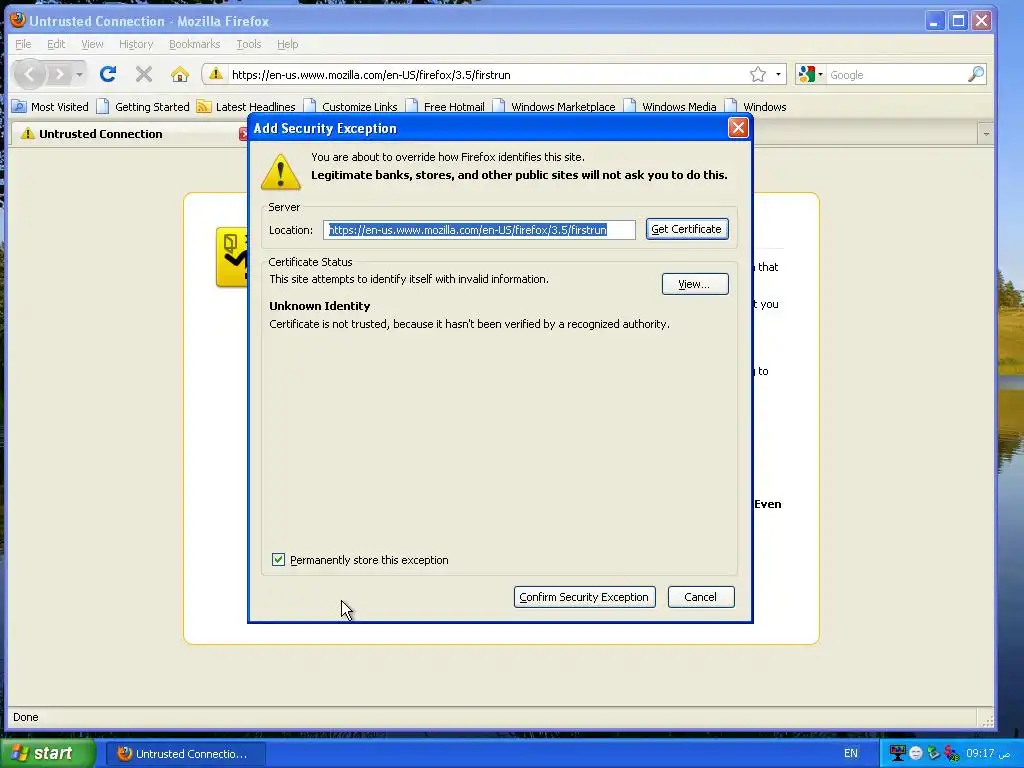Reload the page with the Reload icon
This screenshot has height=768, width=1024.
(108, 74)
